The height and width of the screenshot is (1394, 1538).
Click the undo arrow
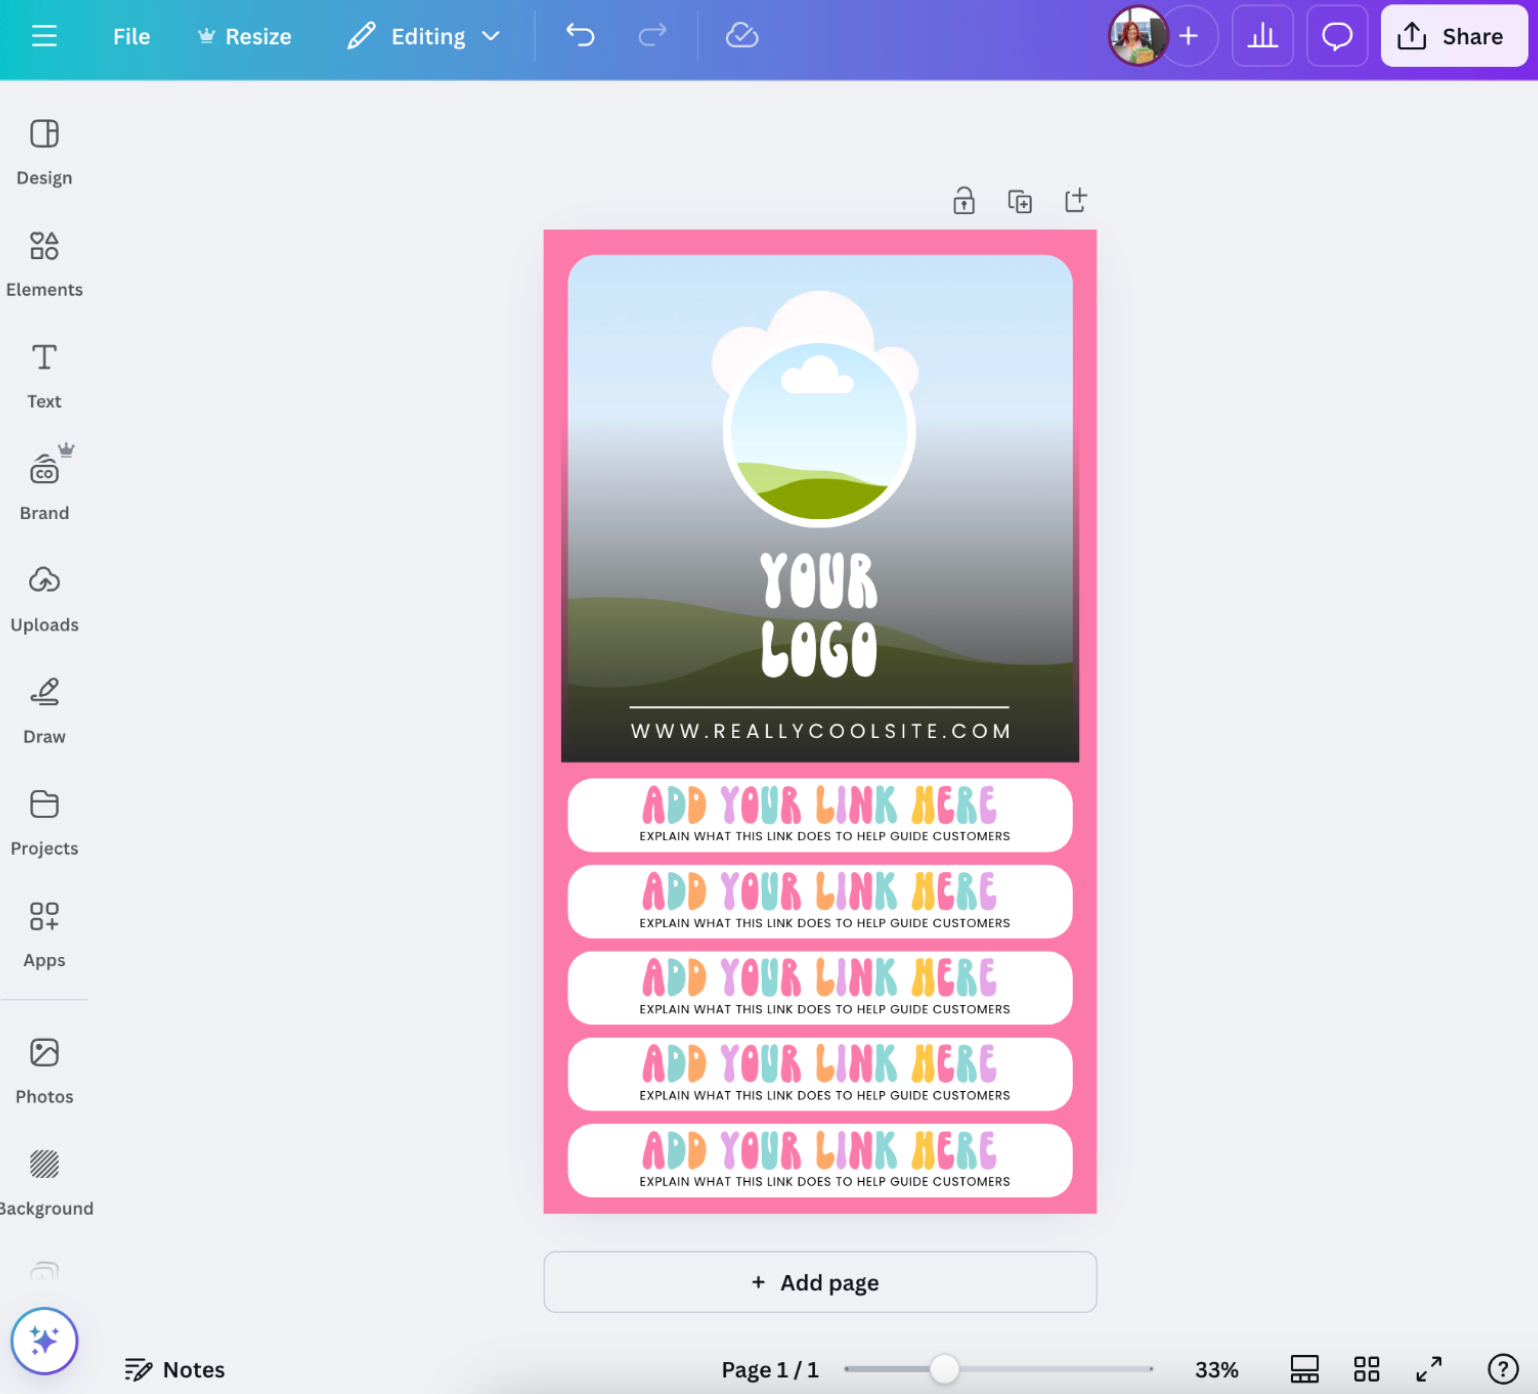point(580,36)
